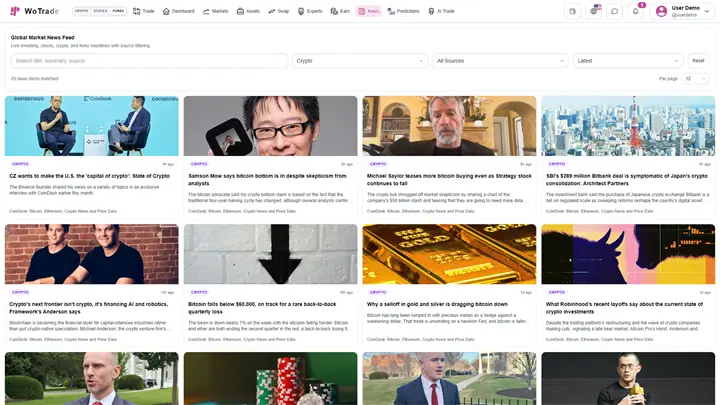The image size is (720, 405).
Task: Read 'Crypto's next frontier isn't crypto' headline
Action: point(89,308)
